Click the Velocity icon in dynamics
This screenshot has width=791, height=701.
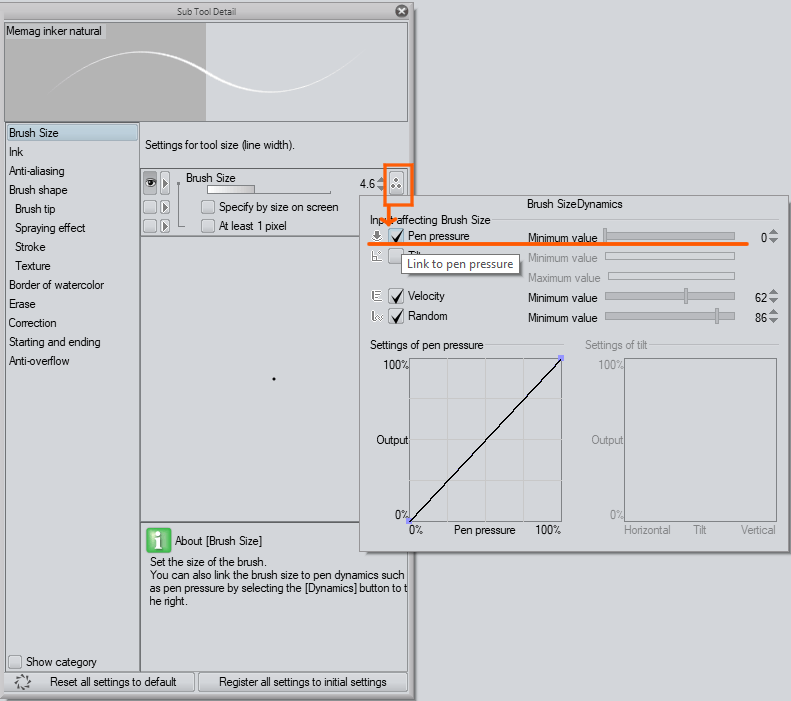[377, 297]
